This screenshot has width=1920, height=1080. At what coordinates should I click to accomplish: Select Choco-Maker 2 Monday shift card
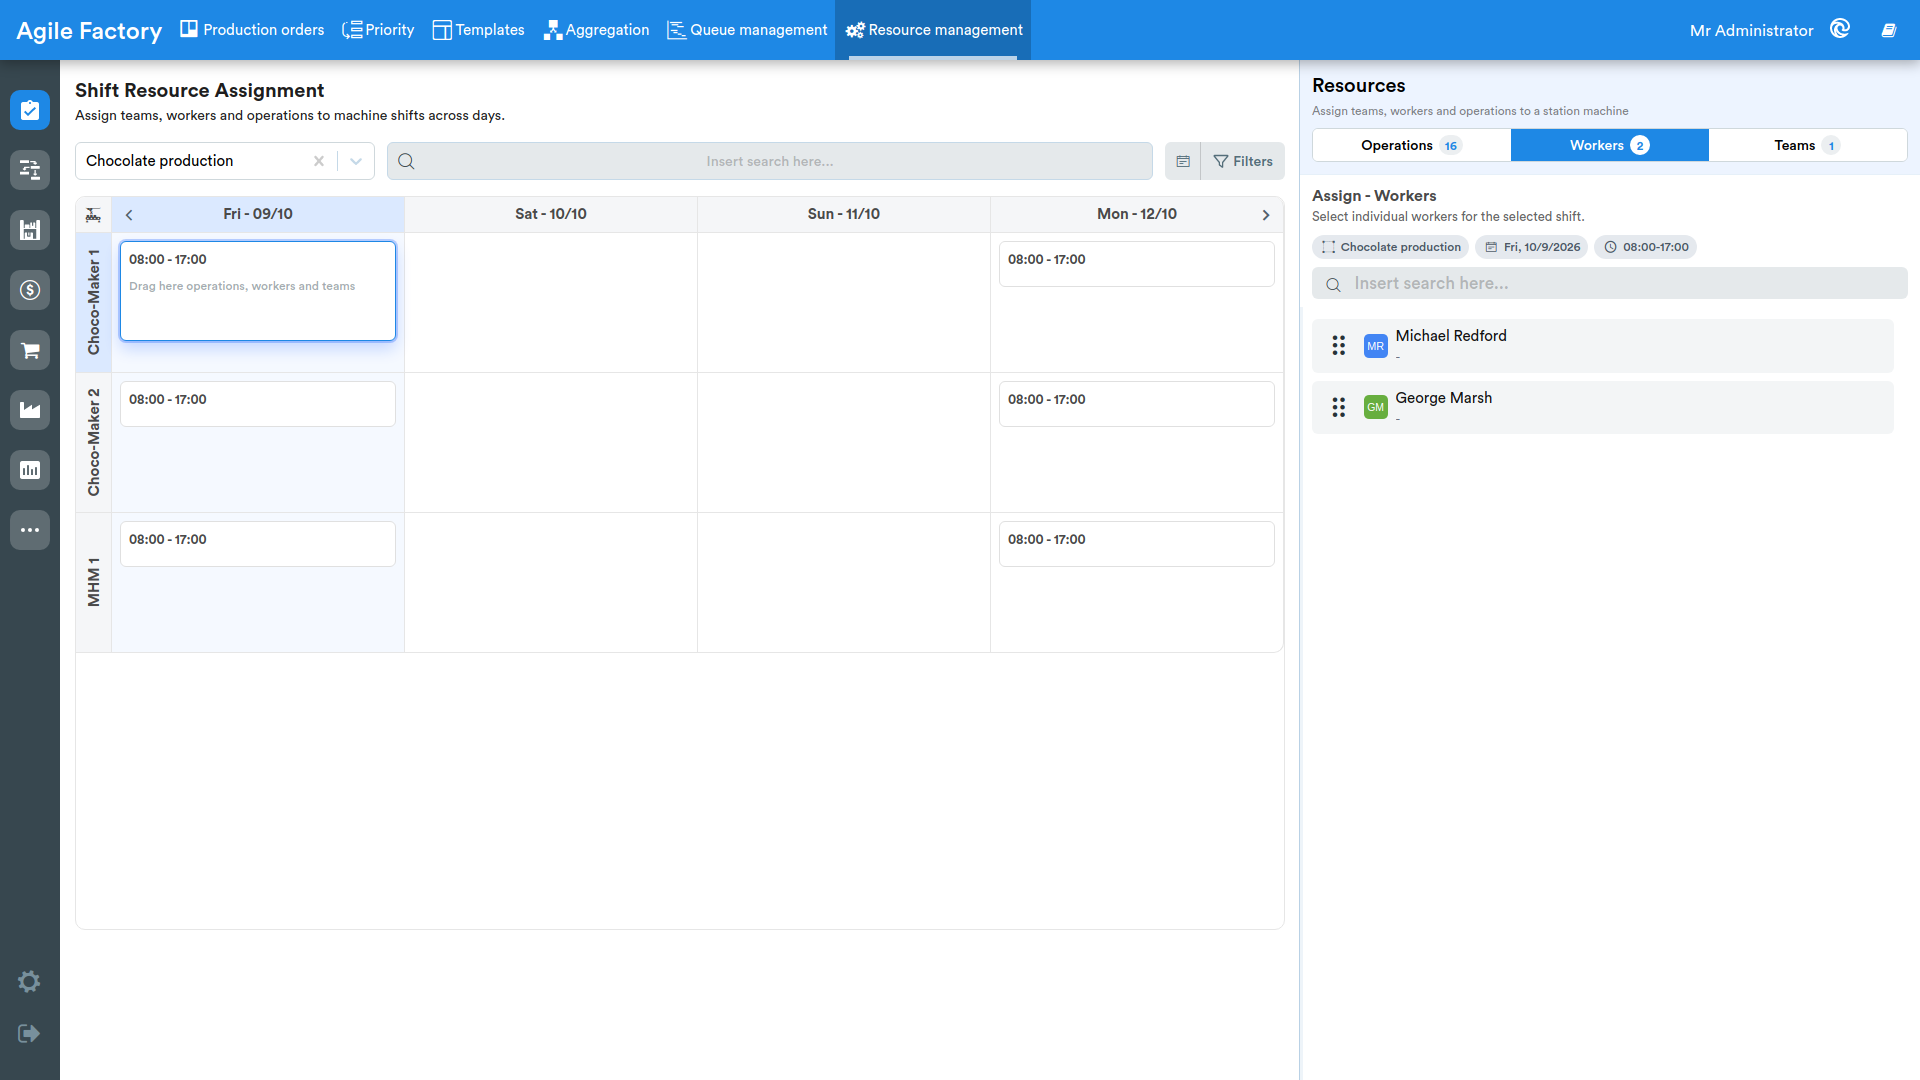(1136, 404)
